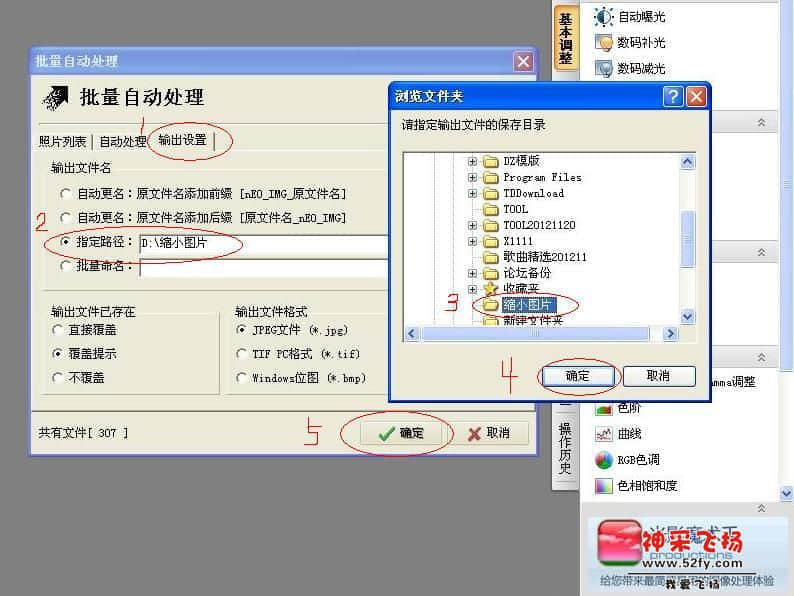Click folder tree horizontal scroll left arrow
The width and height of the screenshot is (794, 596).
point(412,334)
